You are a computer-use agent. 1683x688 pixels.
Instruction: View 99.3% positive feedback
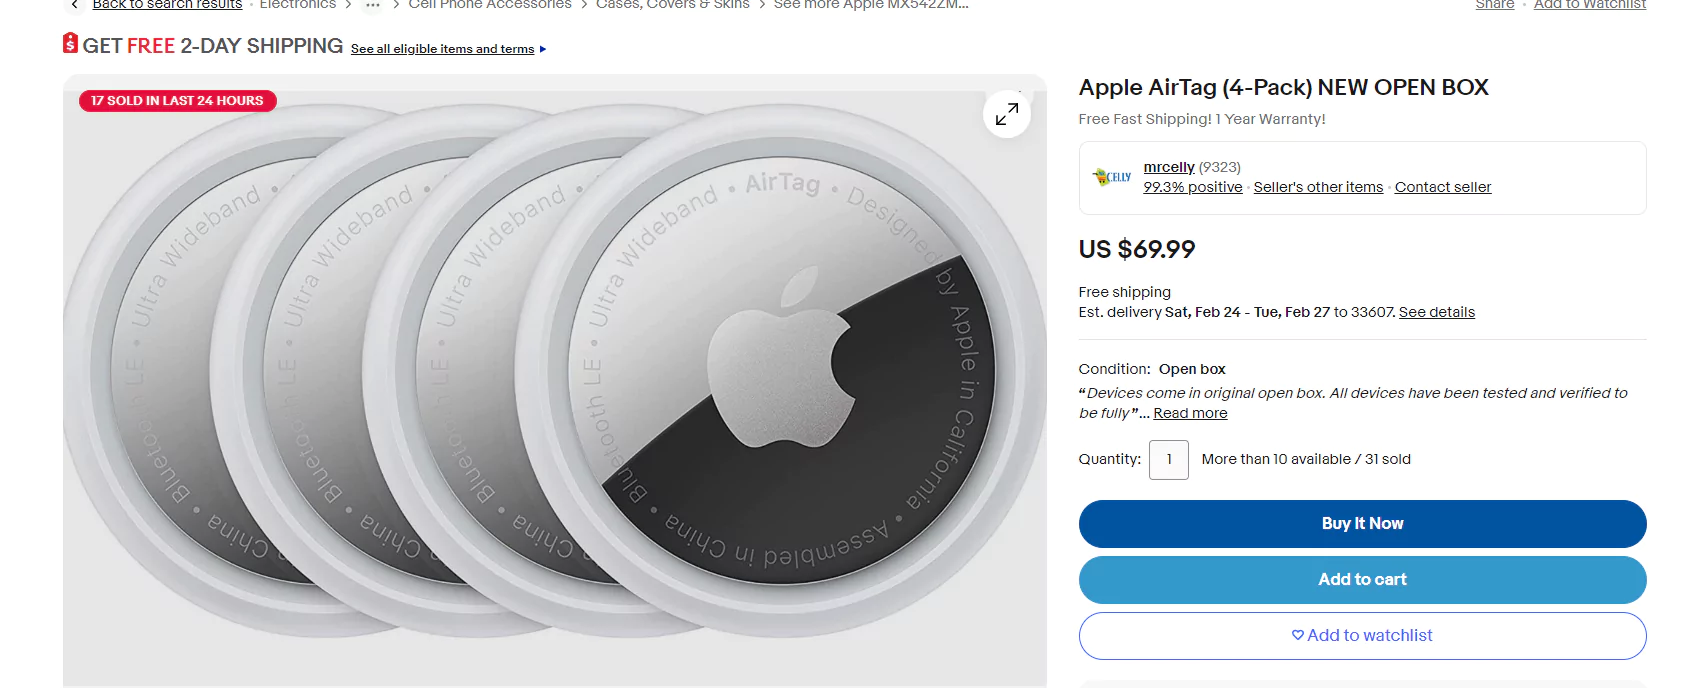click(x=1192, y=186)
